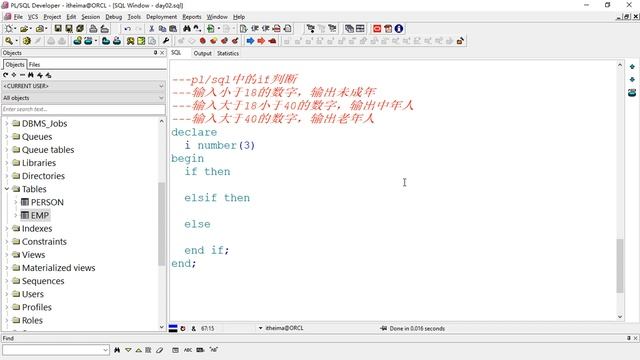Click the find binoculars icon in Find bar
The height and width of the screenshot is (360, 640).
click(x=117, y=350)
